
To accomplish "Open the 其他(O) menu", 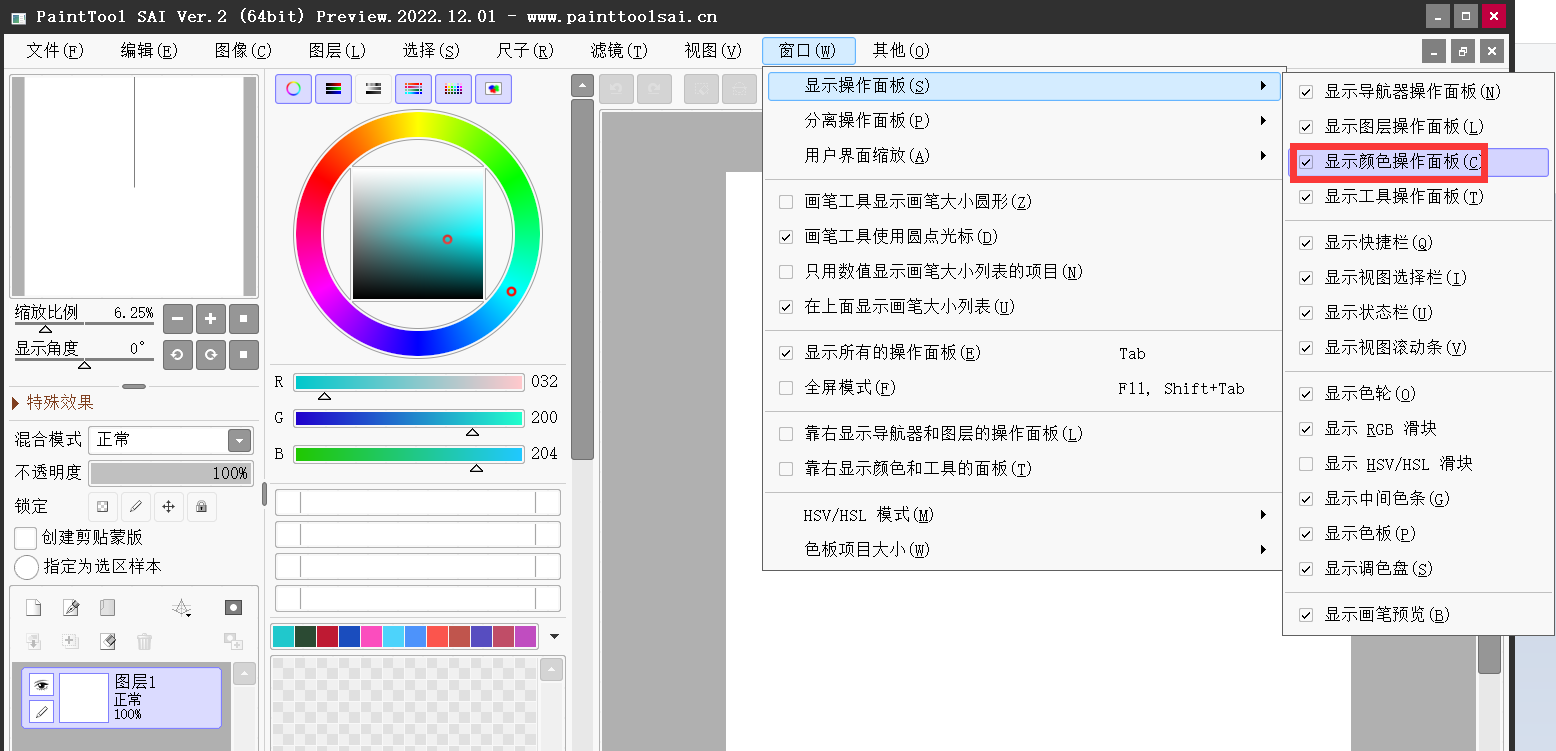I will tap(901, 51).
